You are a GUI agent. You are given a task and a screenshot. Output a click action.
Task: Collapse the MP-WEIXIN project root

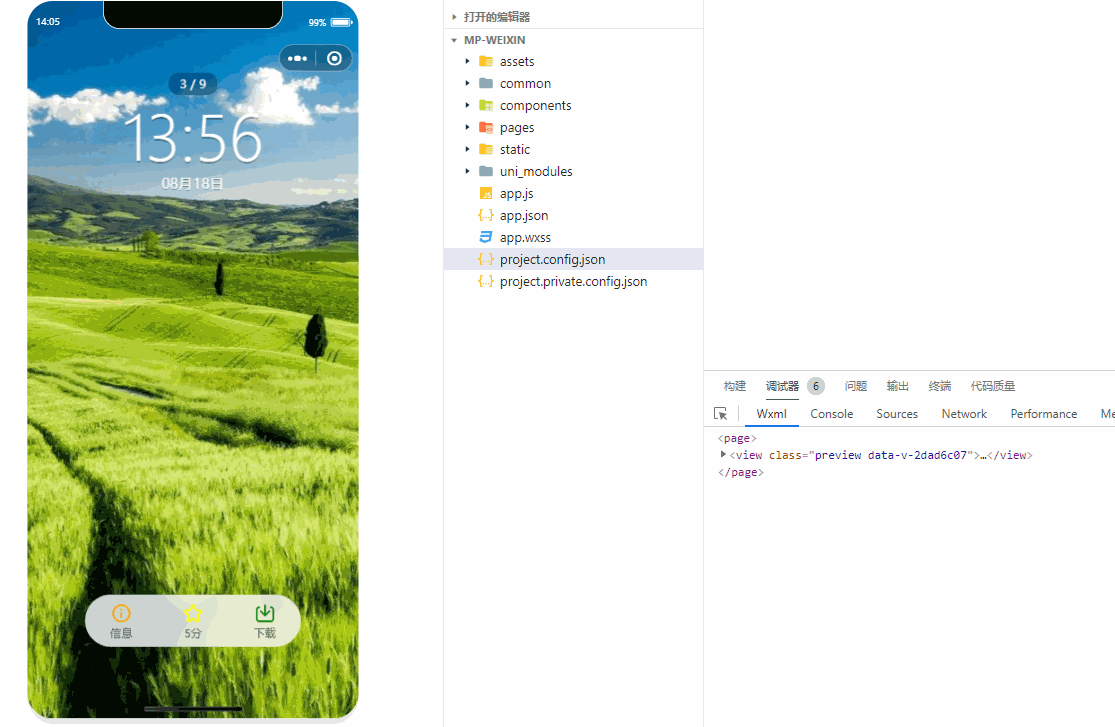[454, 41]
